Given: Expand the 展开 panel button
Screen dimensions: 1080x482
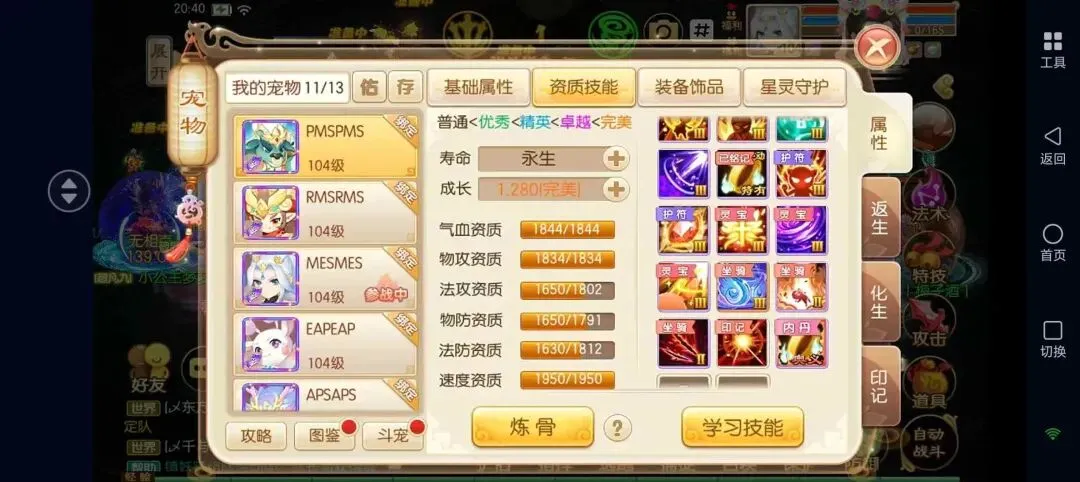Looking at the screenshot, I should 159,61.
